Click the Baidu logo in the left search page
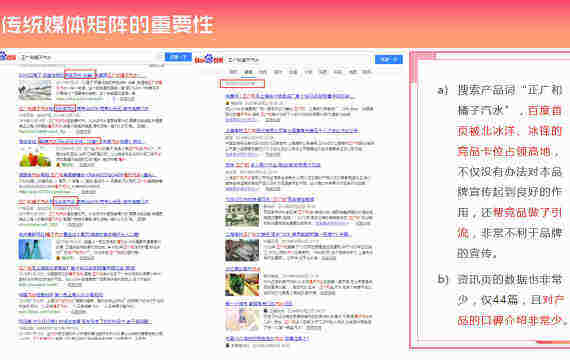570x360 pixels. 8,57
